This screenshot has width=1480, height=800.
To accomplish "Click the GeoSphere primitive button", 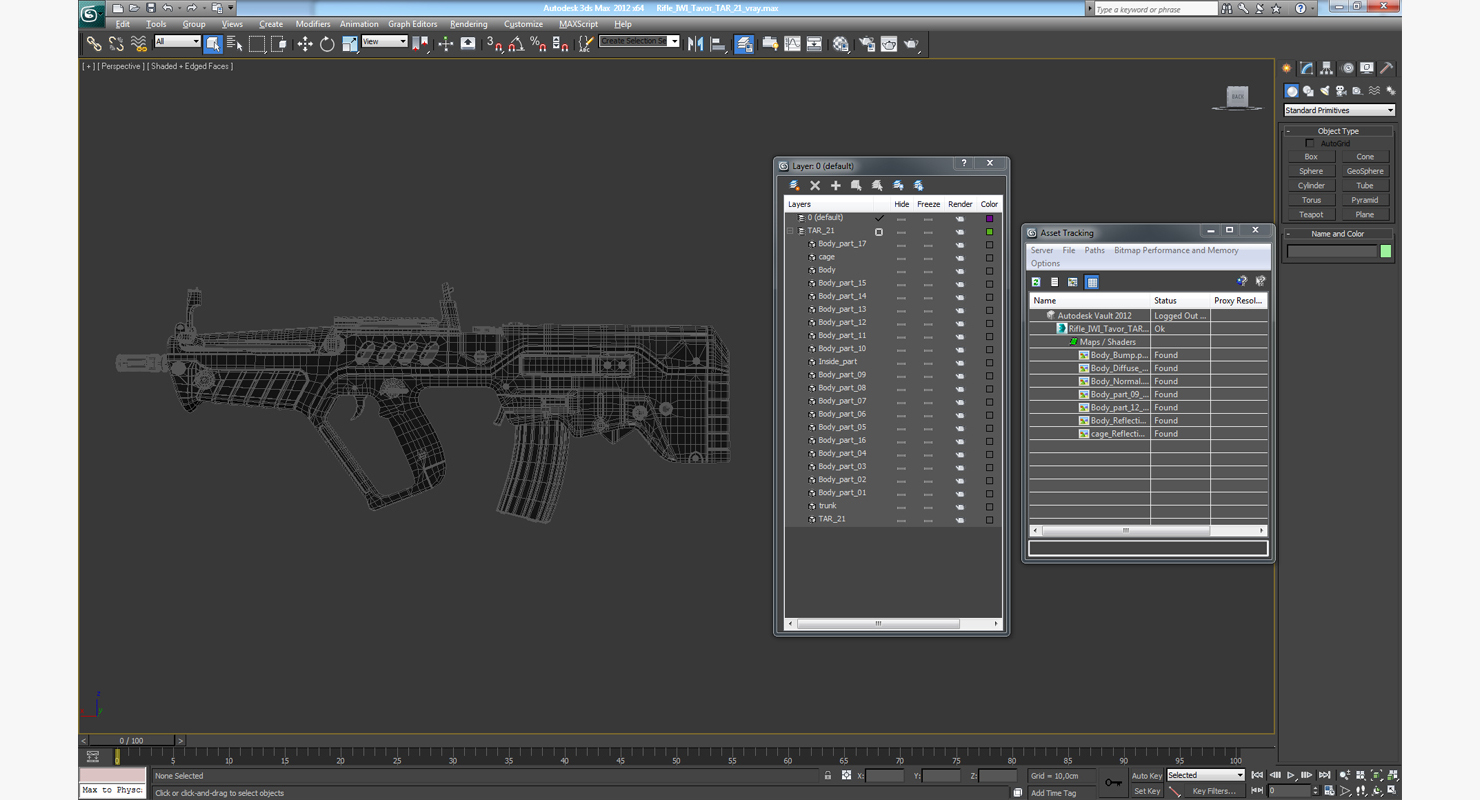I will click(x=1365, y=171).
